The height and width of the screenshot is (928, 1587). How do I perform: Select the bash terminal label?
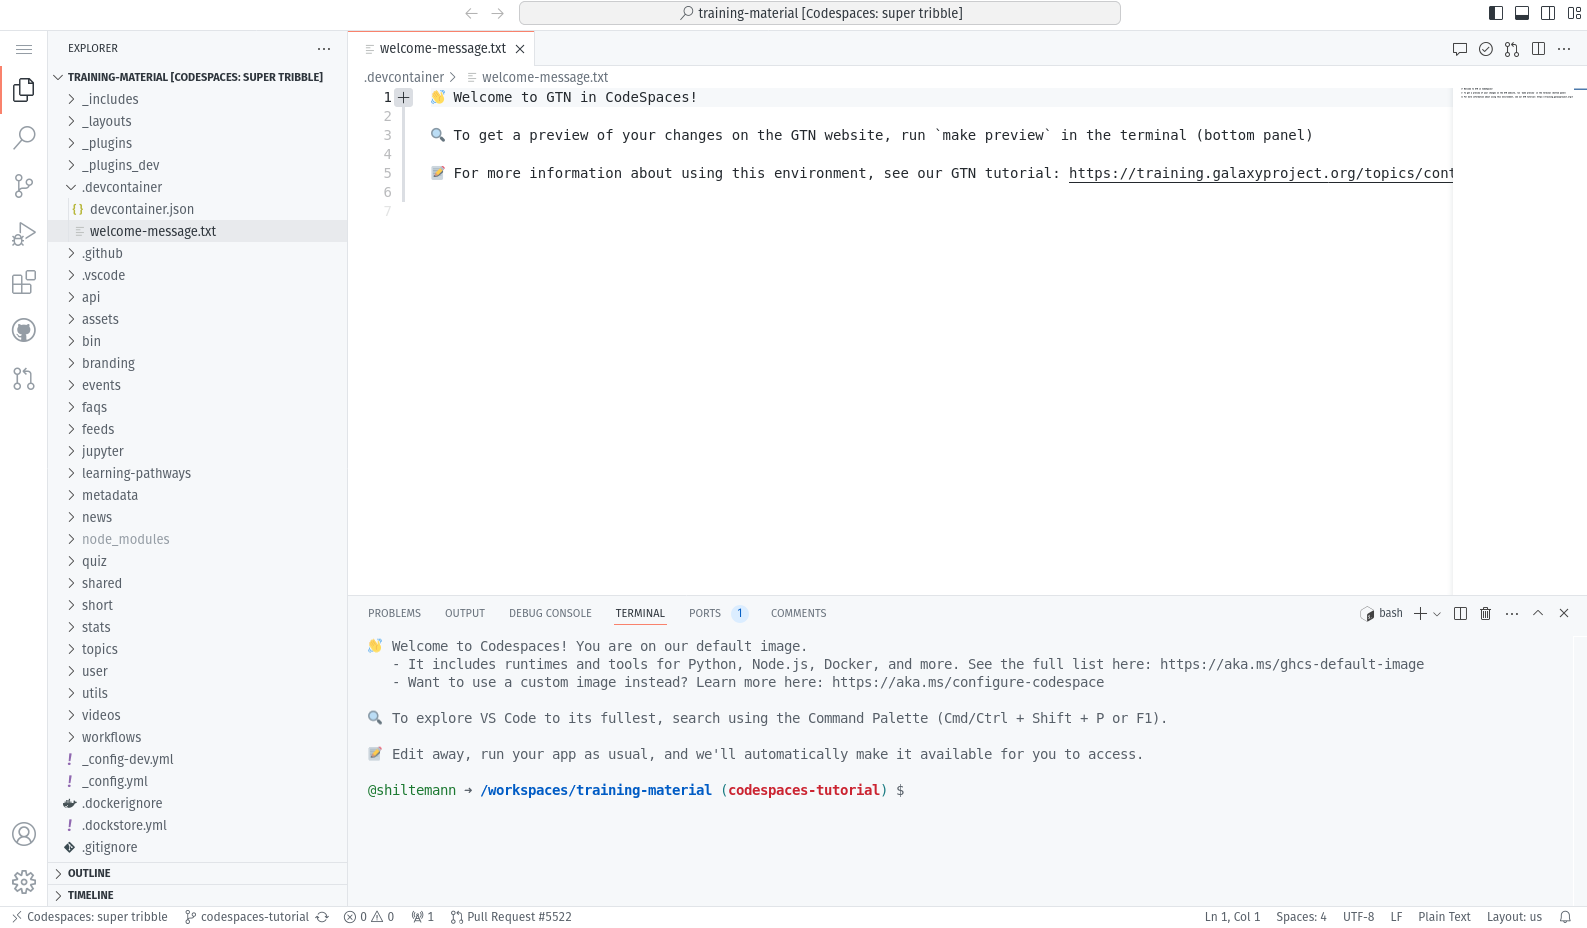click(x=1382, y=613)
